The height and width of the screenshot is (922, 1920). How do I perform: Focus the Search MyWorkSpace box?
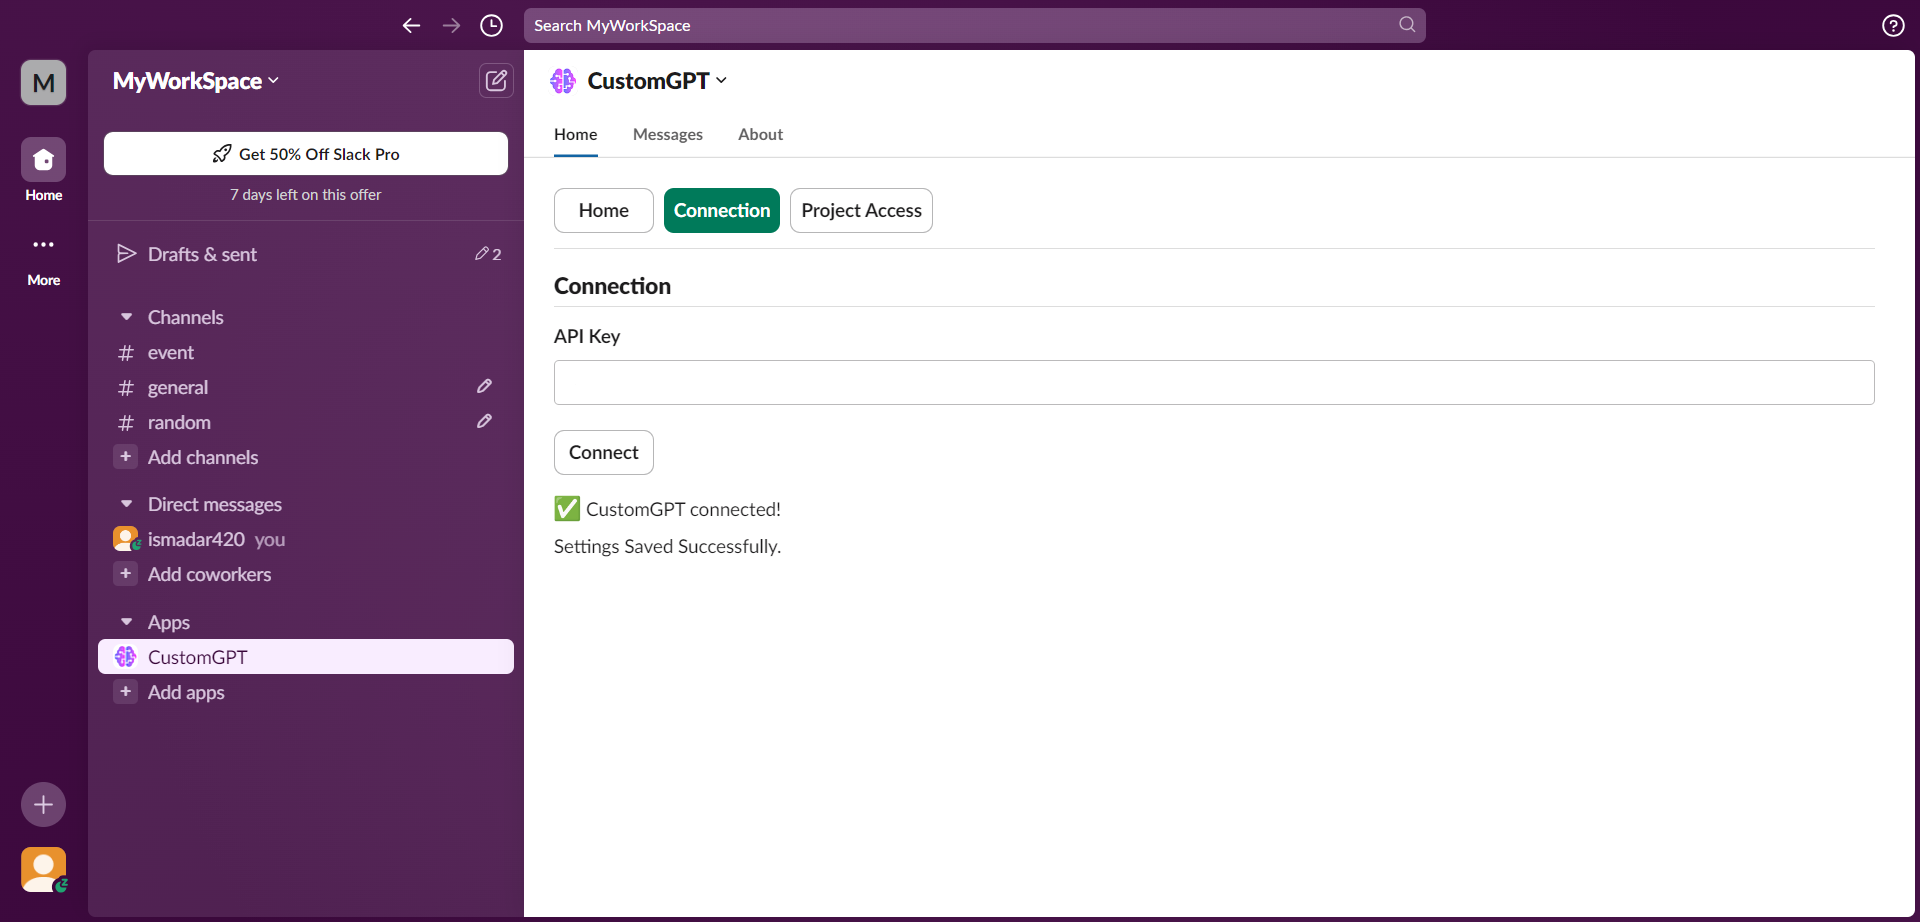point(975,25)
